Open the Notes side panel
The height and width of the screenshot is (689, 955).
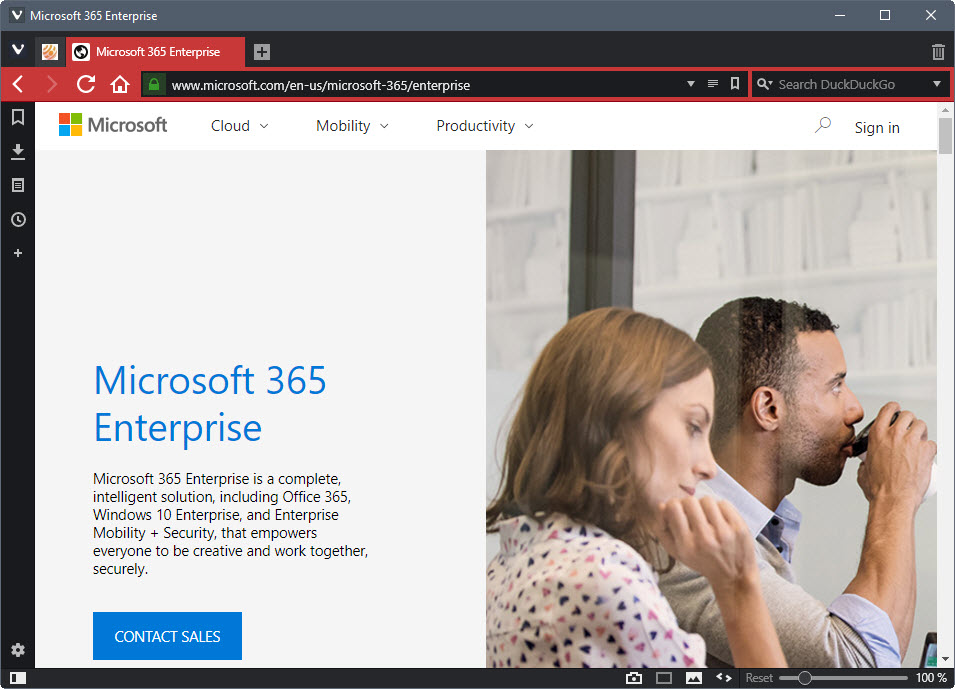pos(18,185)
